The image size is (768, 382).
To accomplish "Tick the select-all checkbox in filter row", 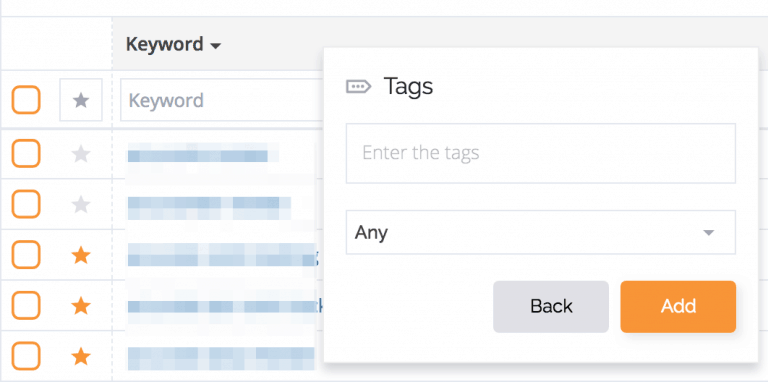I will click(x=26, y=100).
